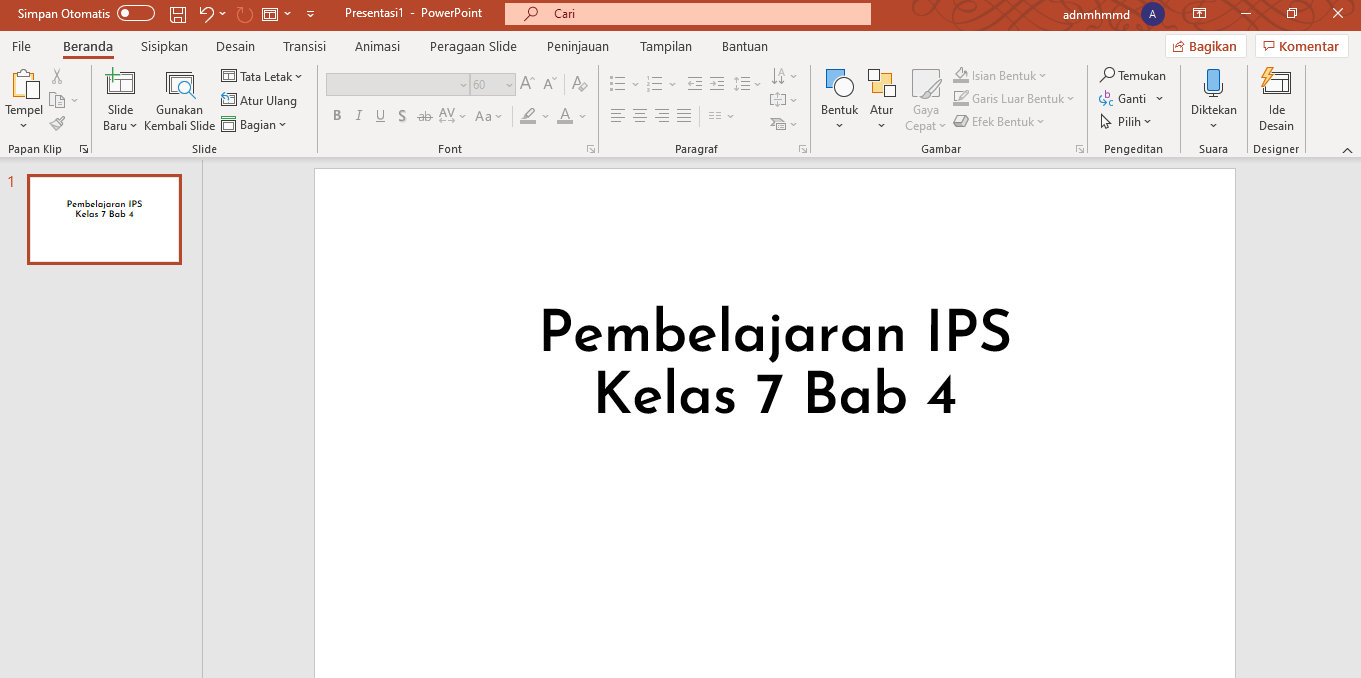Toggle underline formatting
Screen dimensions: 1361x678
pyautogui.click(x=380, y=116)
